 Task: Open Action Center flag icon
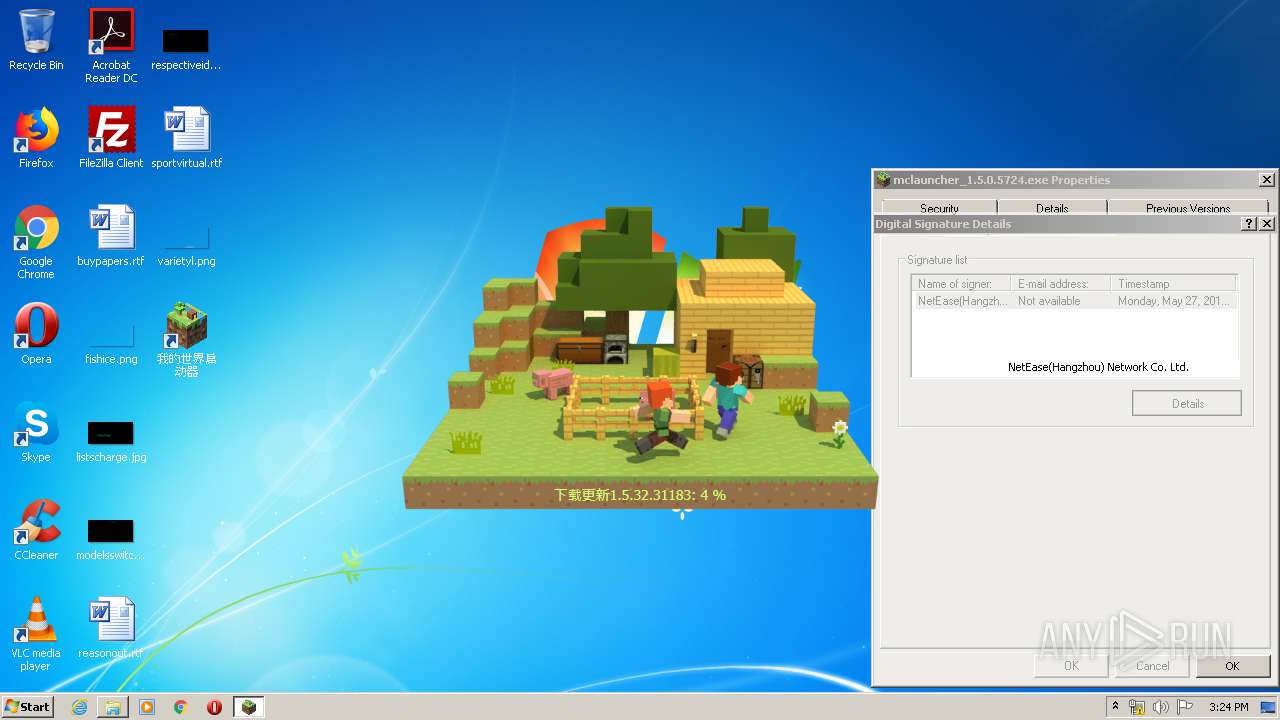coord(1183,707)
